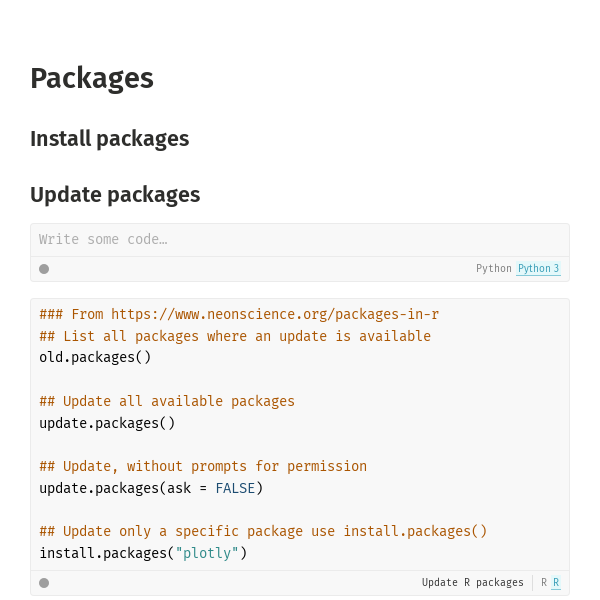The image size is (600, 600).
Task: Place cursor on the old.packages() line
Action: point(95,357)
